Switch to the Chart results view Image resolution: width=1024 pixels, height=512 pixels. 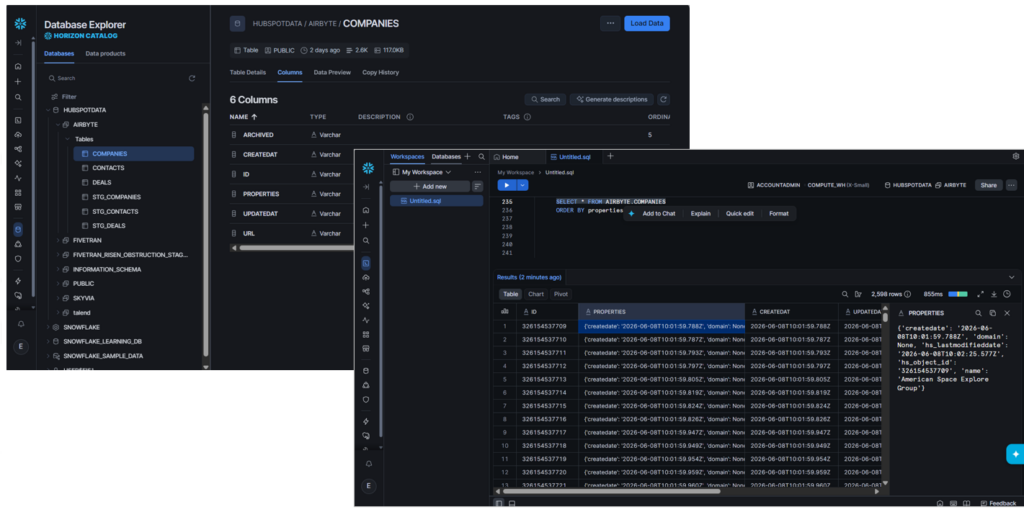[x=536, y=295]
